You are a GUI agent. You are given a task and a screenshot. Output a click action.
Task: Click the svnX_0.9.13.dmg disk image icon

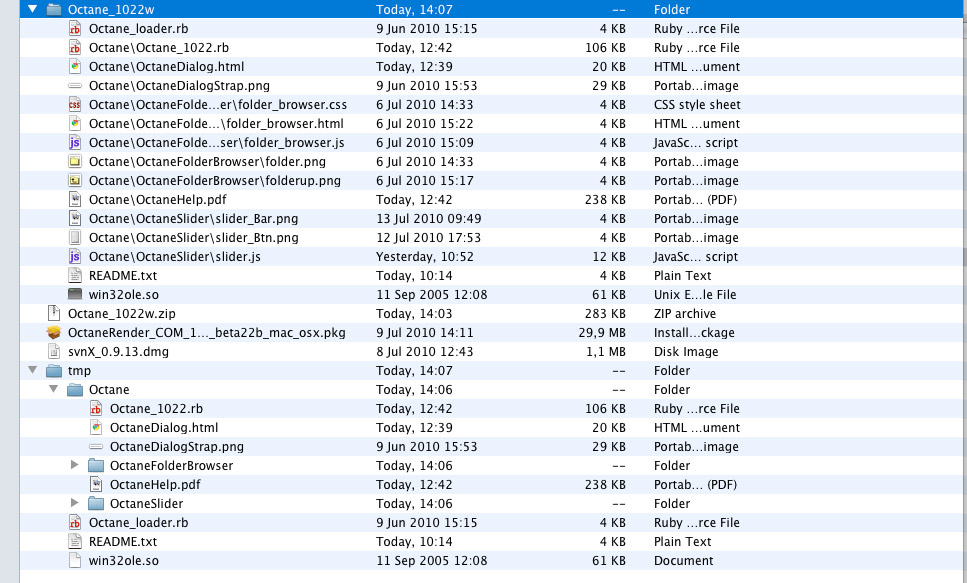[x=54, y=352]
